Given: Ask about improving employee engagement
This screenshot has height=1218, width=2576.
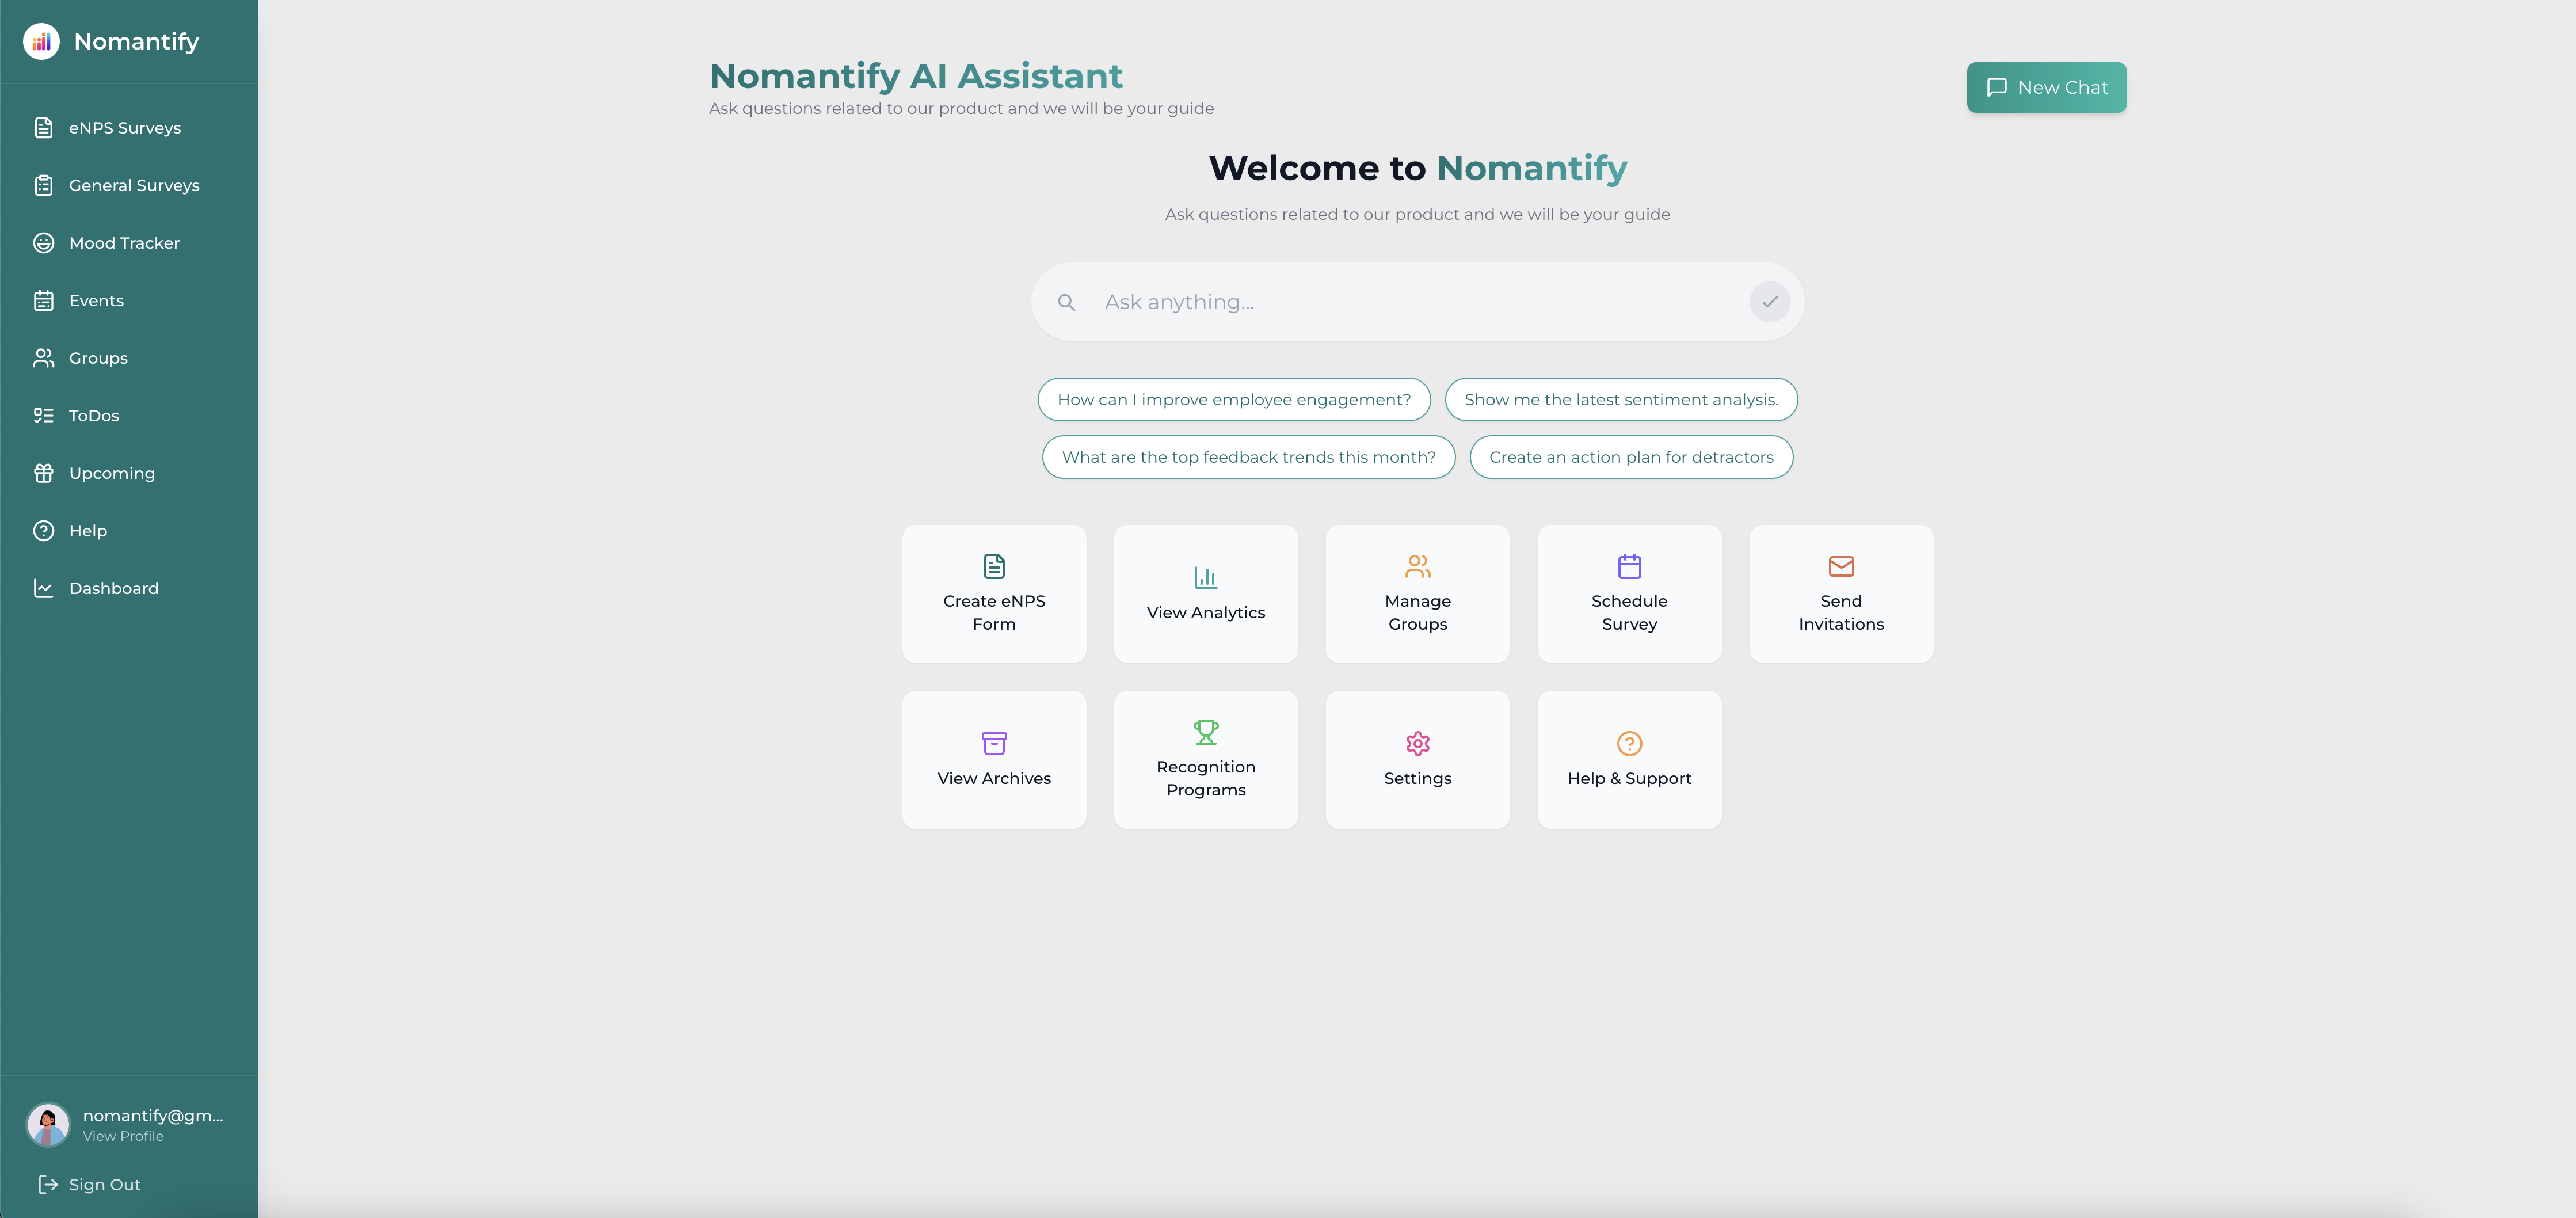Looking at the screenshot, I should tap(1233, 399).
